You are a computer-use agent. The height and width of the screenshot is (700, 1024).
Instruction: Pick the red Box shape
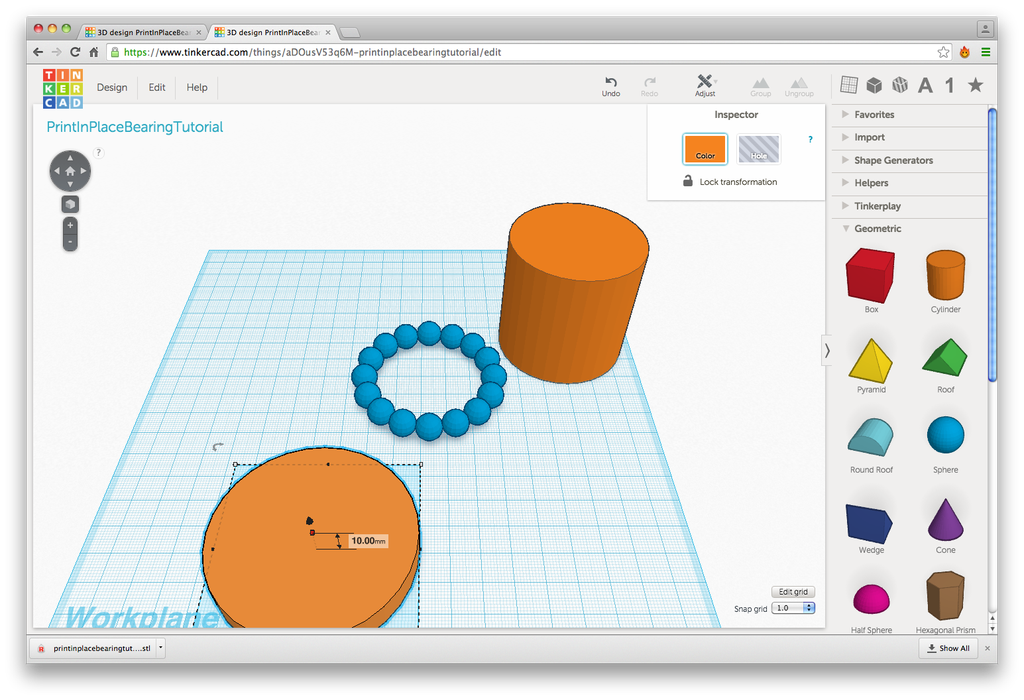tap(871, 275)
